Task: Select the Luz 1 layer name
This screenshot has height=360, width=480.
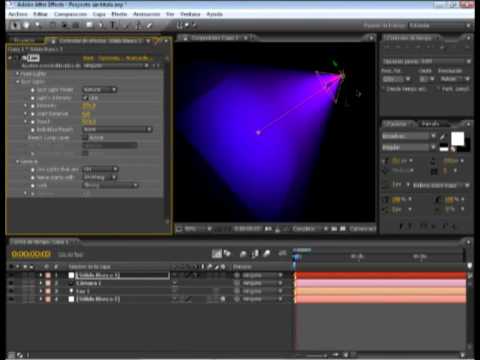Action: pos(82,291)
